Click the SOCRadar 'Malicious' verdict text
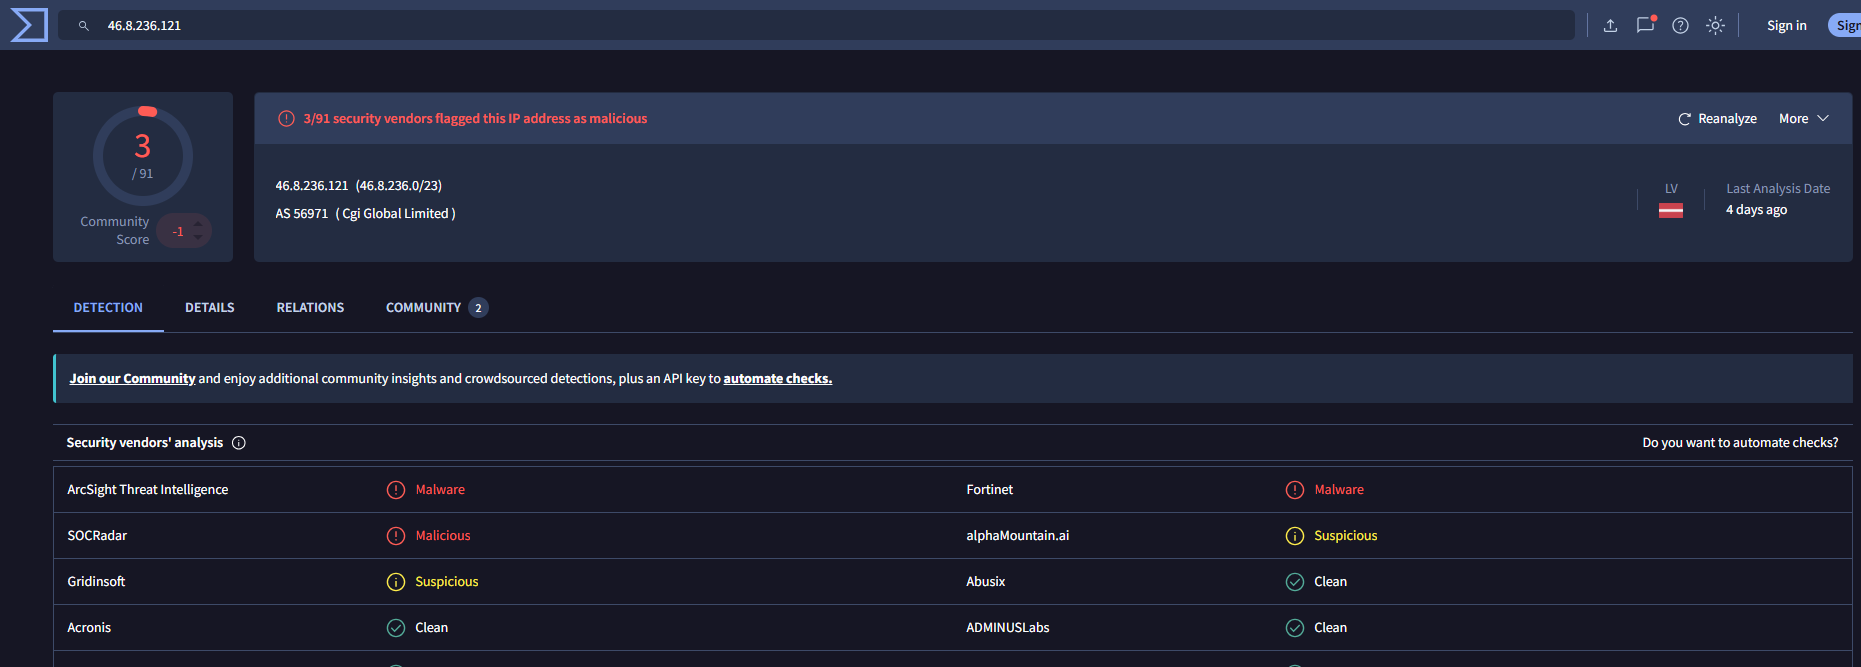Screen dimensions: 1861x667 pos(443,535)
